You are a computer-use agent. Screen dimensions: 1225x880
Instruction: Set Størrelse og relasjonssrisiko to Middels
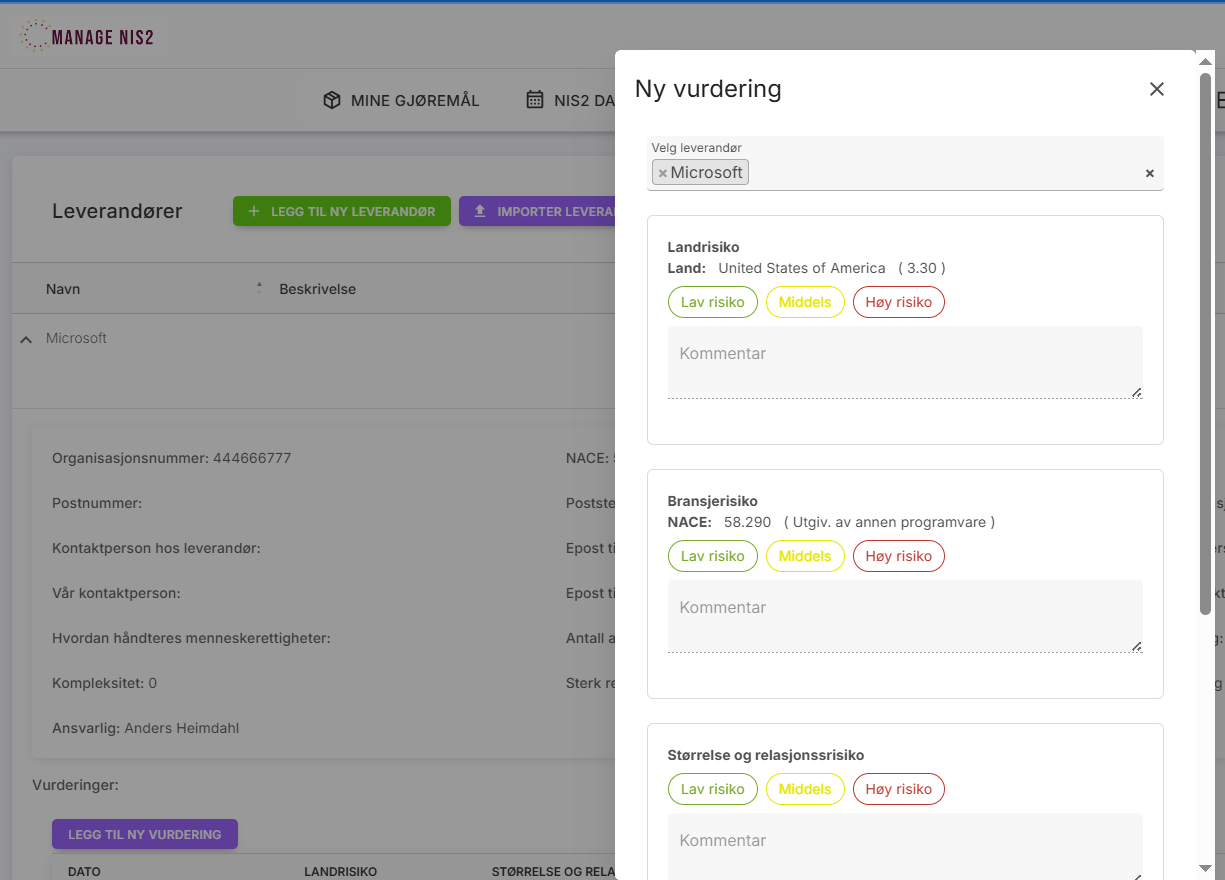point(805,789)
